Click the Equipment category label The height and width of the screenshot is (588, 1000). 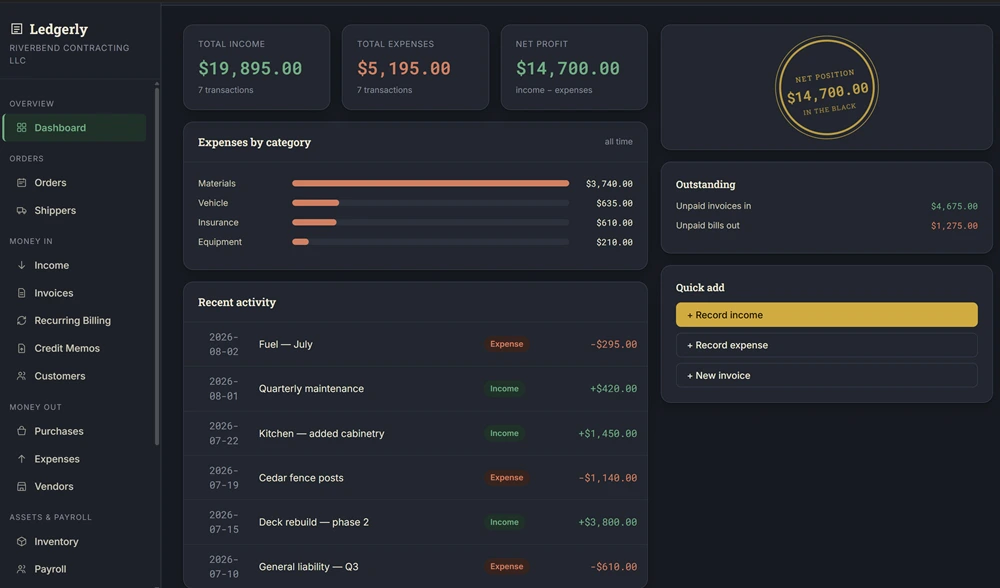tap(220, 242)
